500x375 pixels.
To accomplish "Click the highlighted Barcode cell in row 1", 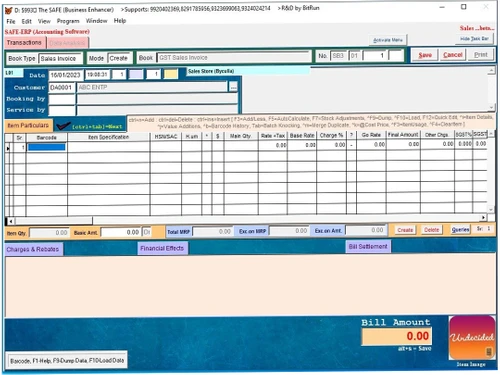I will coord(47,147).
